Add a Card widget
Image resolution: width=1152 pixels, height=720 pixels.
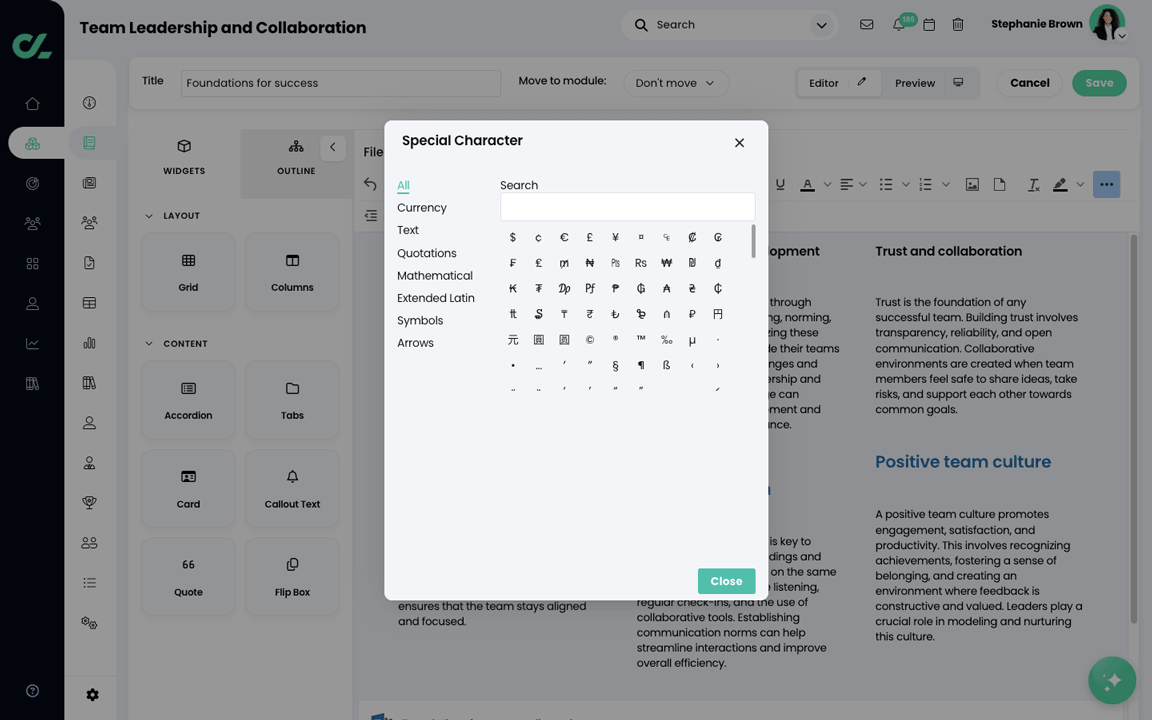pos(188,489)
